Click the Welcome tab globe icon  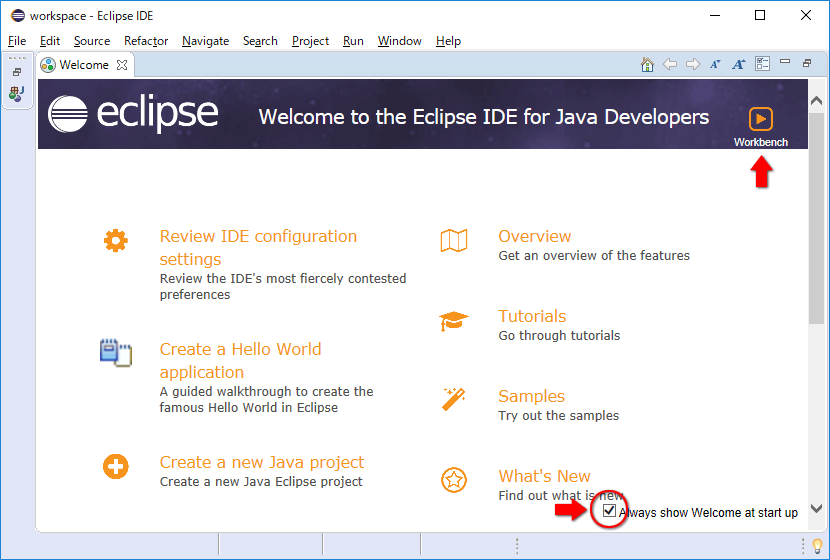tap(48, 65)
